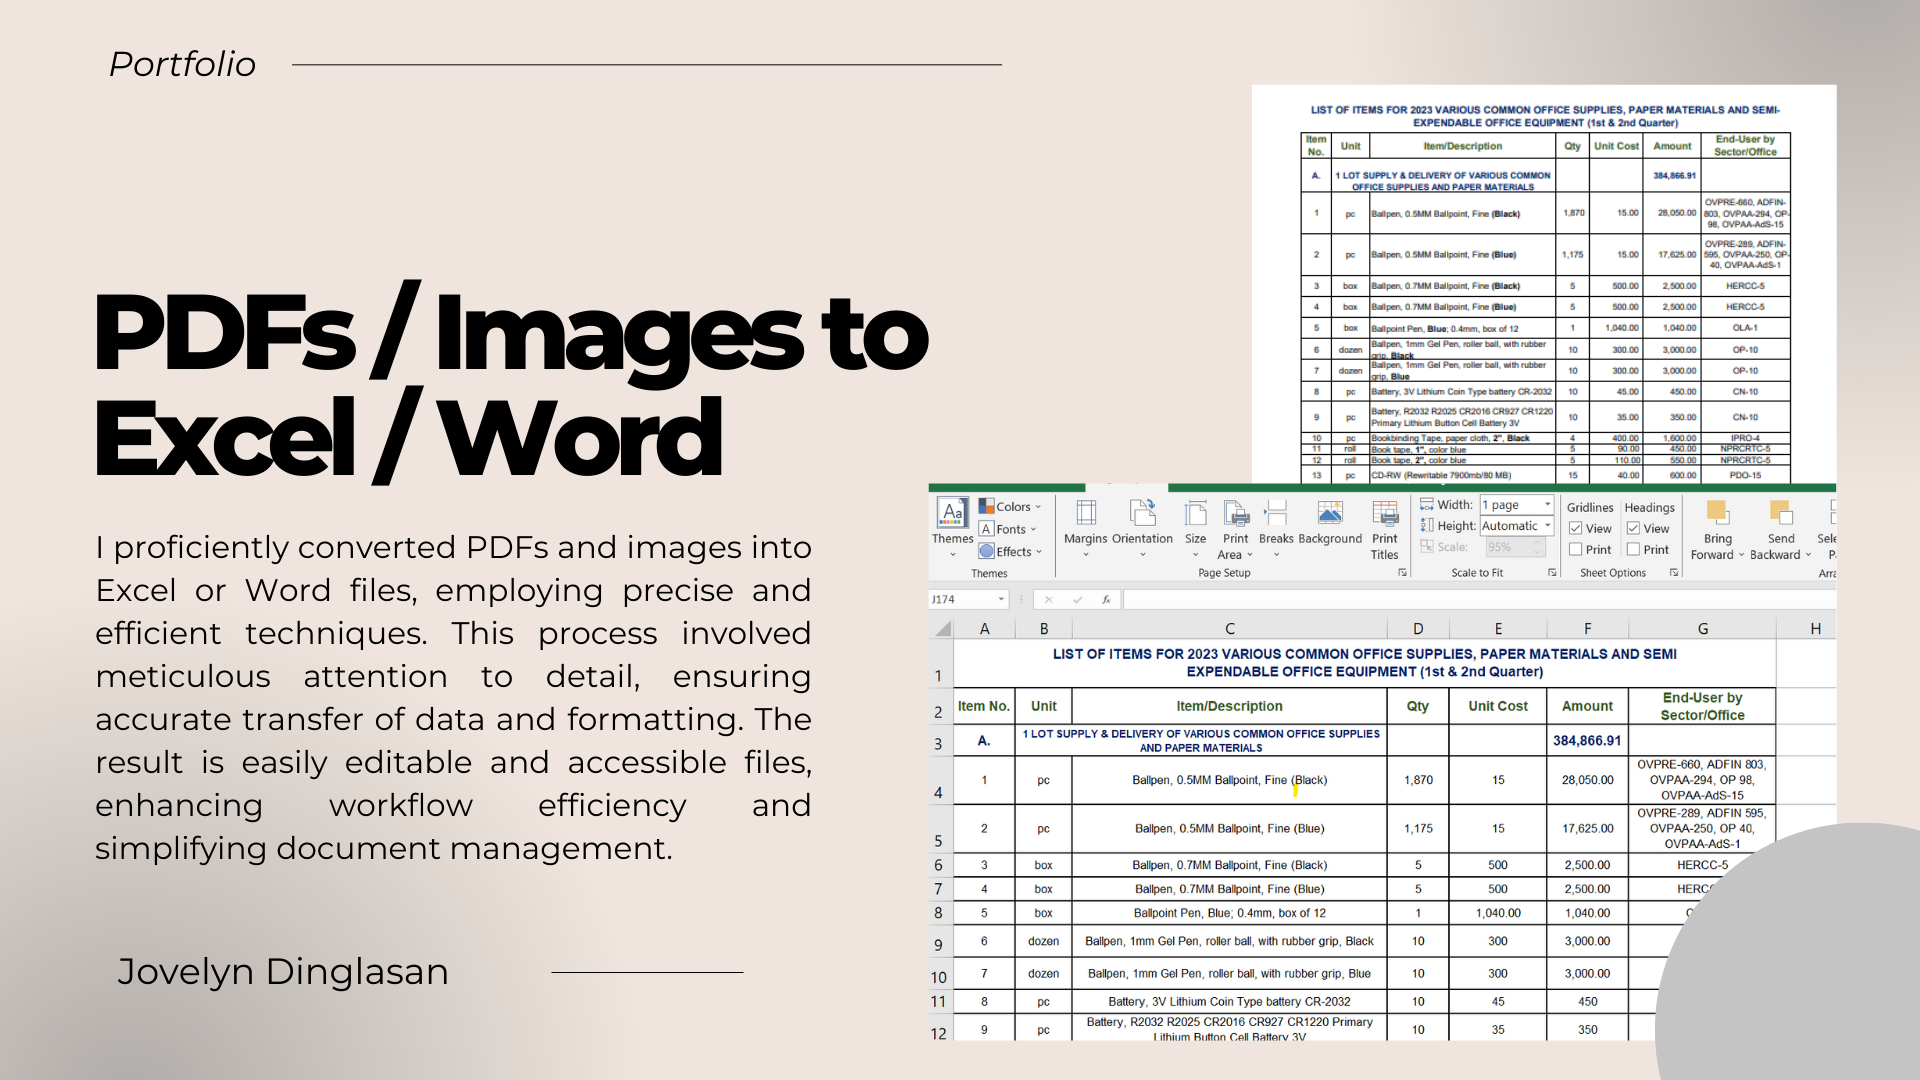Enable Gridlines View checkbox
Viewport: 1920px width, 1080px height.
coord(1575,528)
